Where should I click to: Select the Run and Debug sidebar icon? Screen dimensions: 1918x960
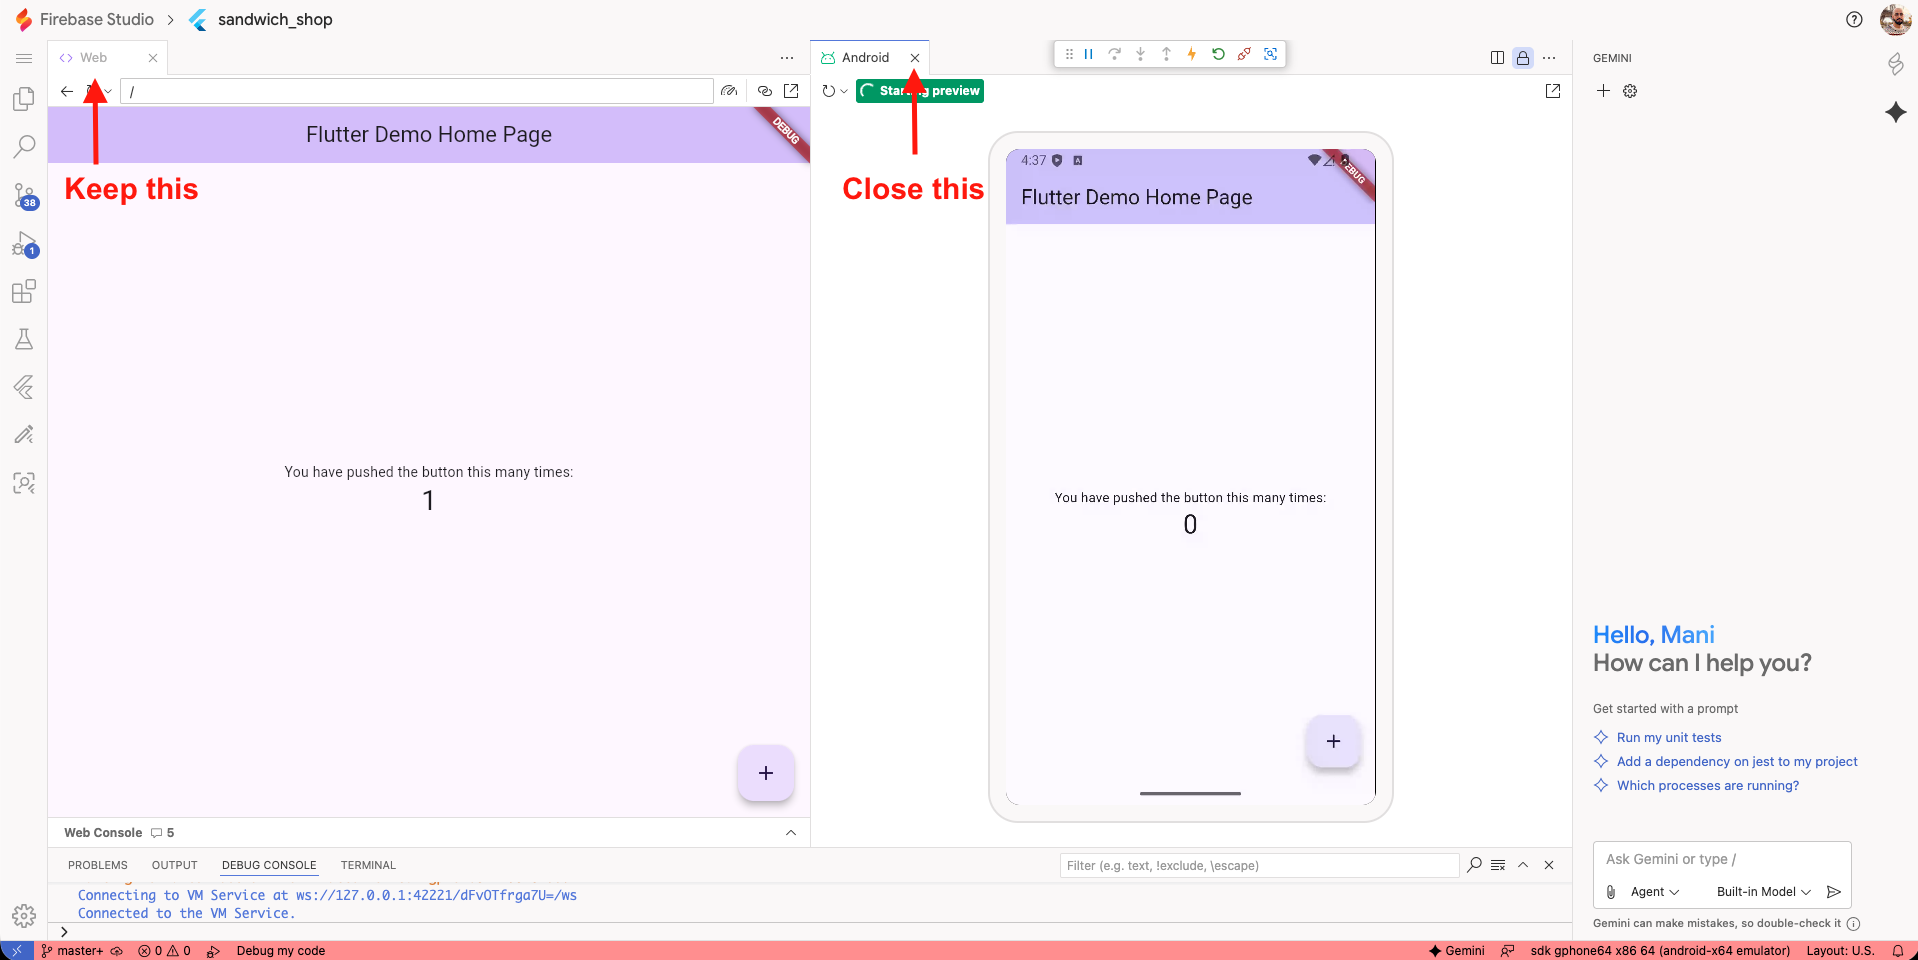23,245
